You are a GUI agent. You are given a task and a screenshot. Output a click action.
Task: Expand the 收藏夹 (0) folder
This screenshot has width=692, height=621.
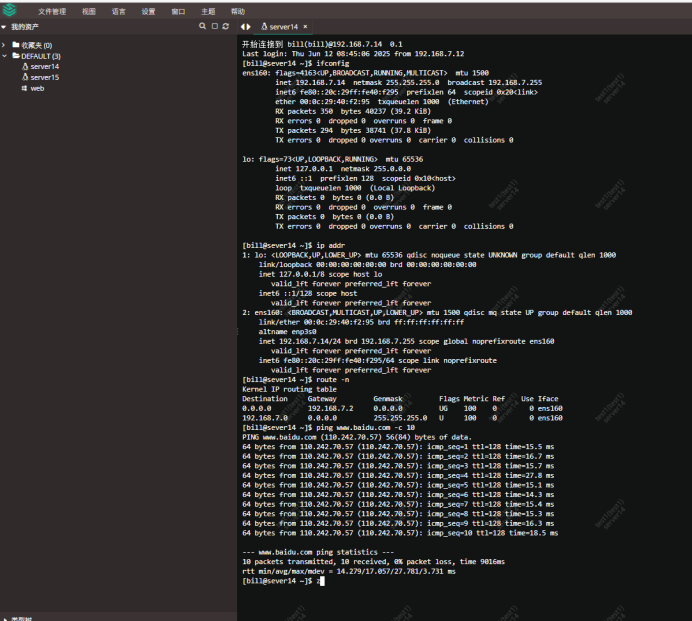point(6,45)
